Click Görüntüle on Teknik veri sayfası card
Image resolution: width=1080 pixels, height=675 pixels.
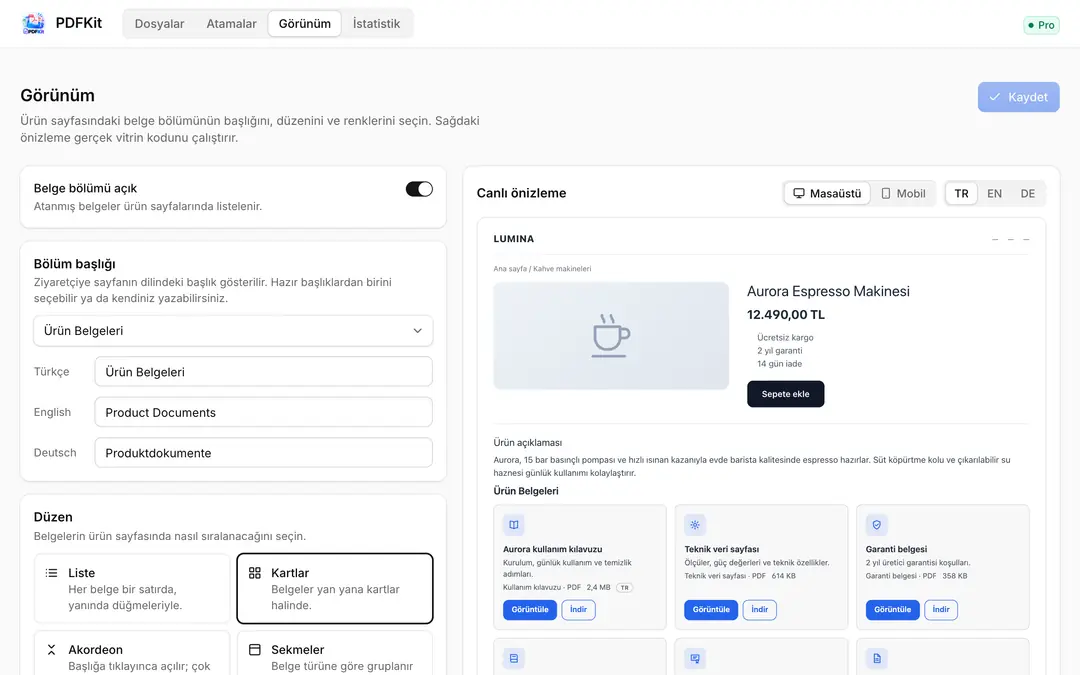711,610
